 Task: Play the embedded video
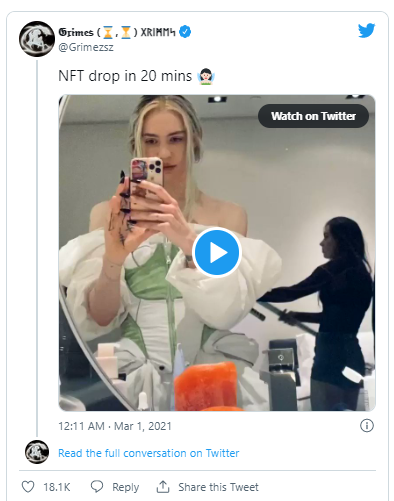point(217,253)
